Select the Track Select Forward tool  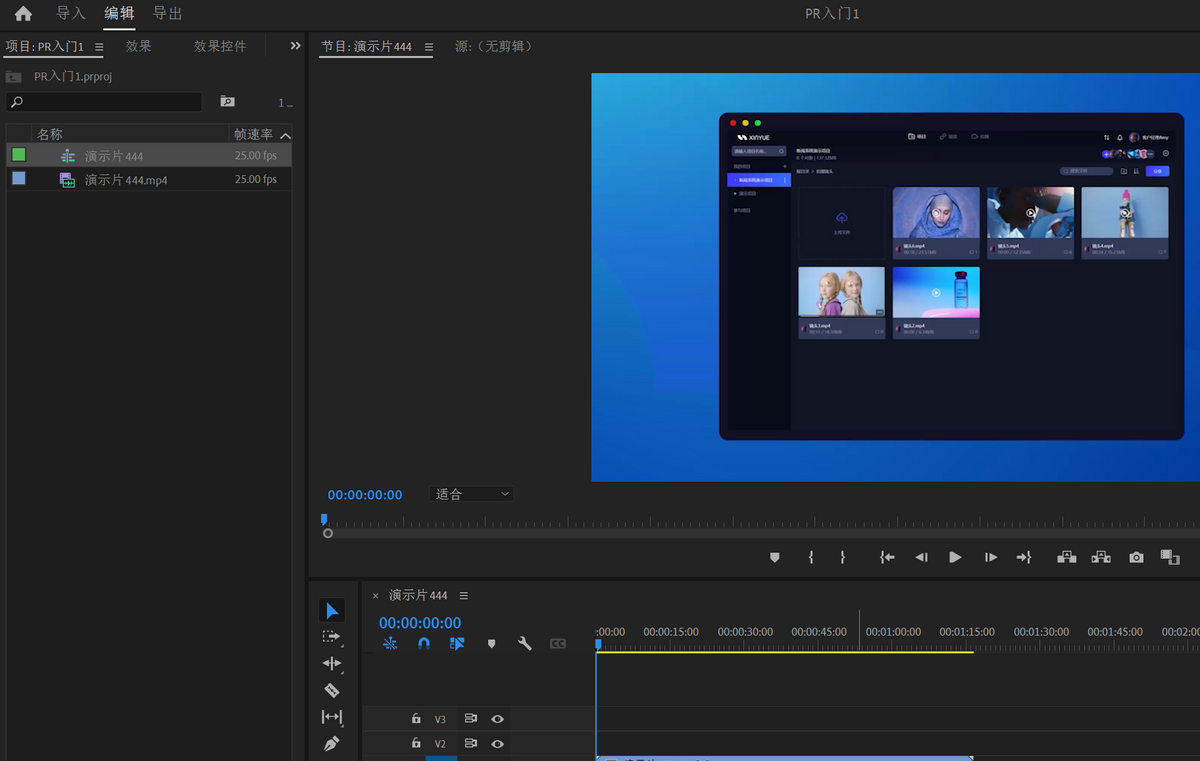click(x=331, y=636)
